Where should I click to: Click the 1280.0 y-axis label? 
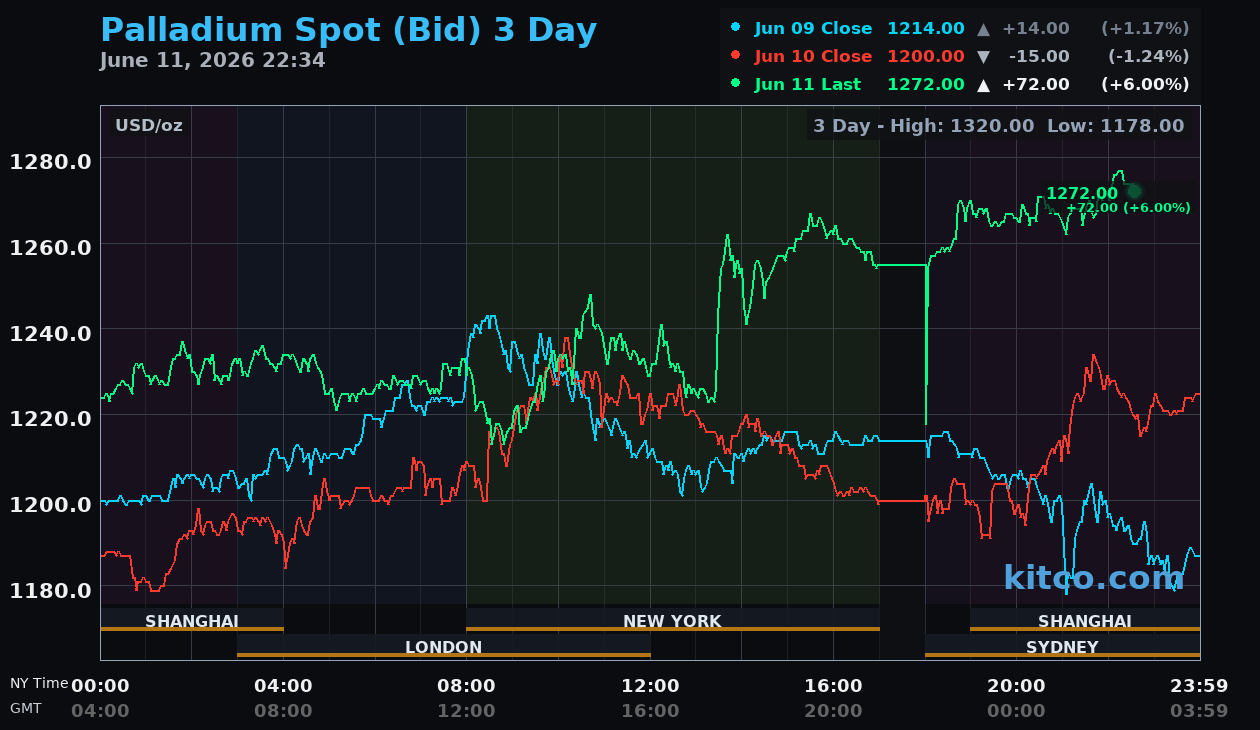51,161
